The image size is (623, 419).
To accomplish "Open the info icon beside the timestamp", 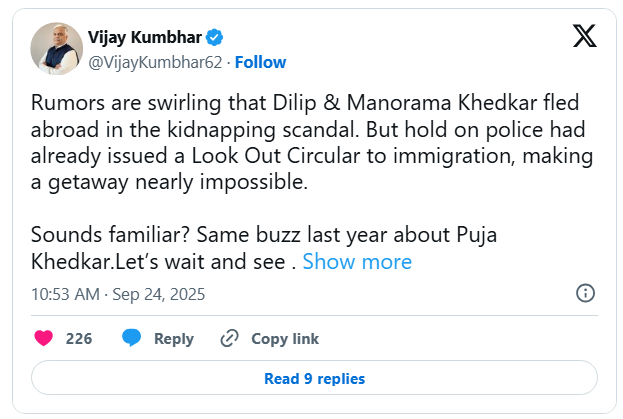I will (x=586, y=293).
